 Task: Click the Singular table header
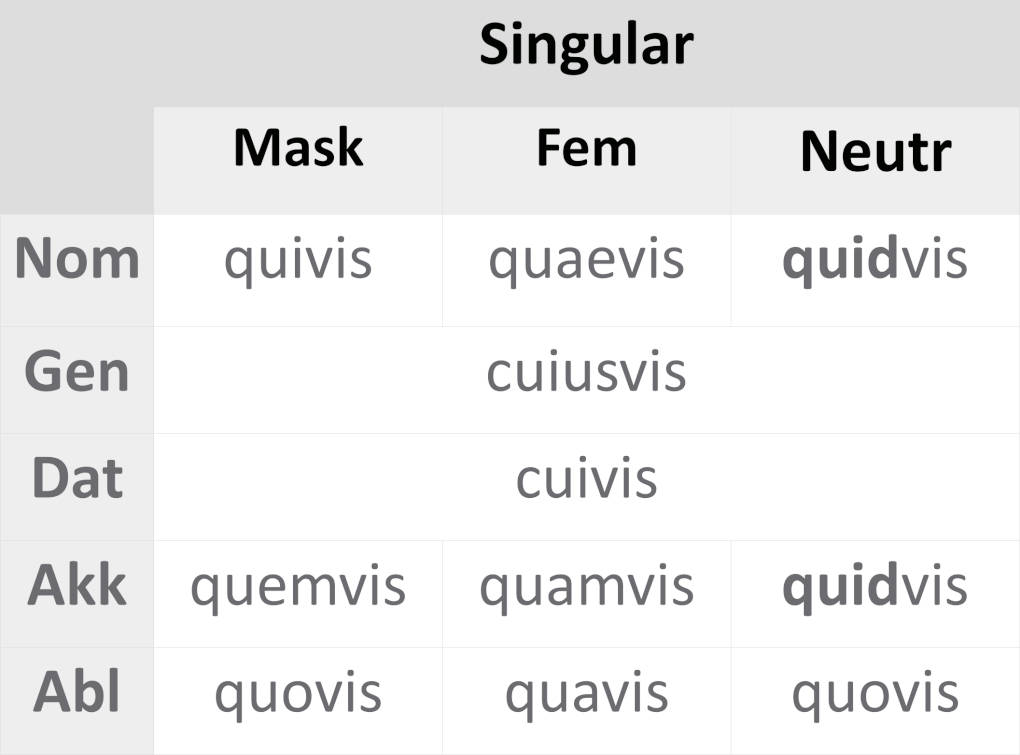click(585, 45)
